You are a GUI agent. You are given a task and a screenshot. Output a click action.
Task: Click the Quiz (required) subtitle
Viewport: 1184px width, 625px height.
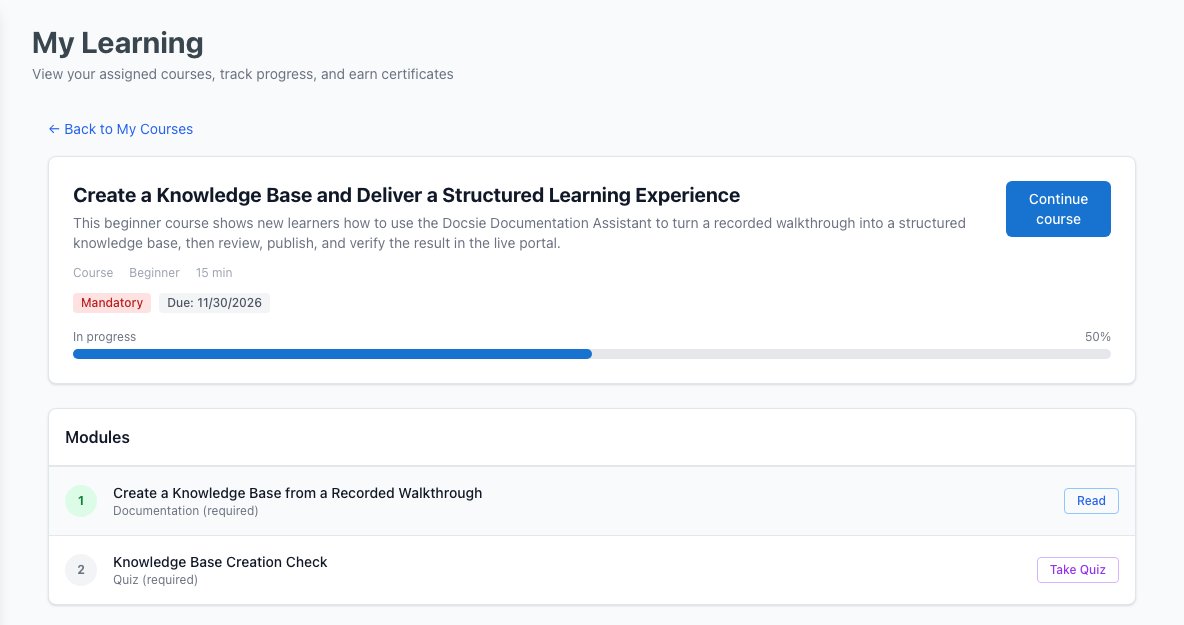tap(156, 580)
